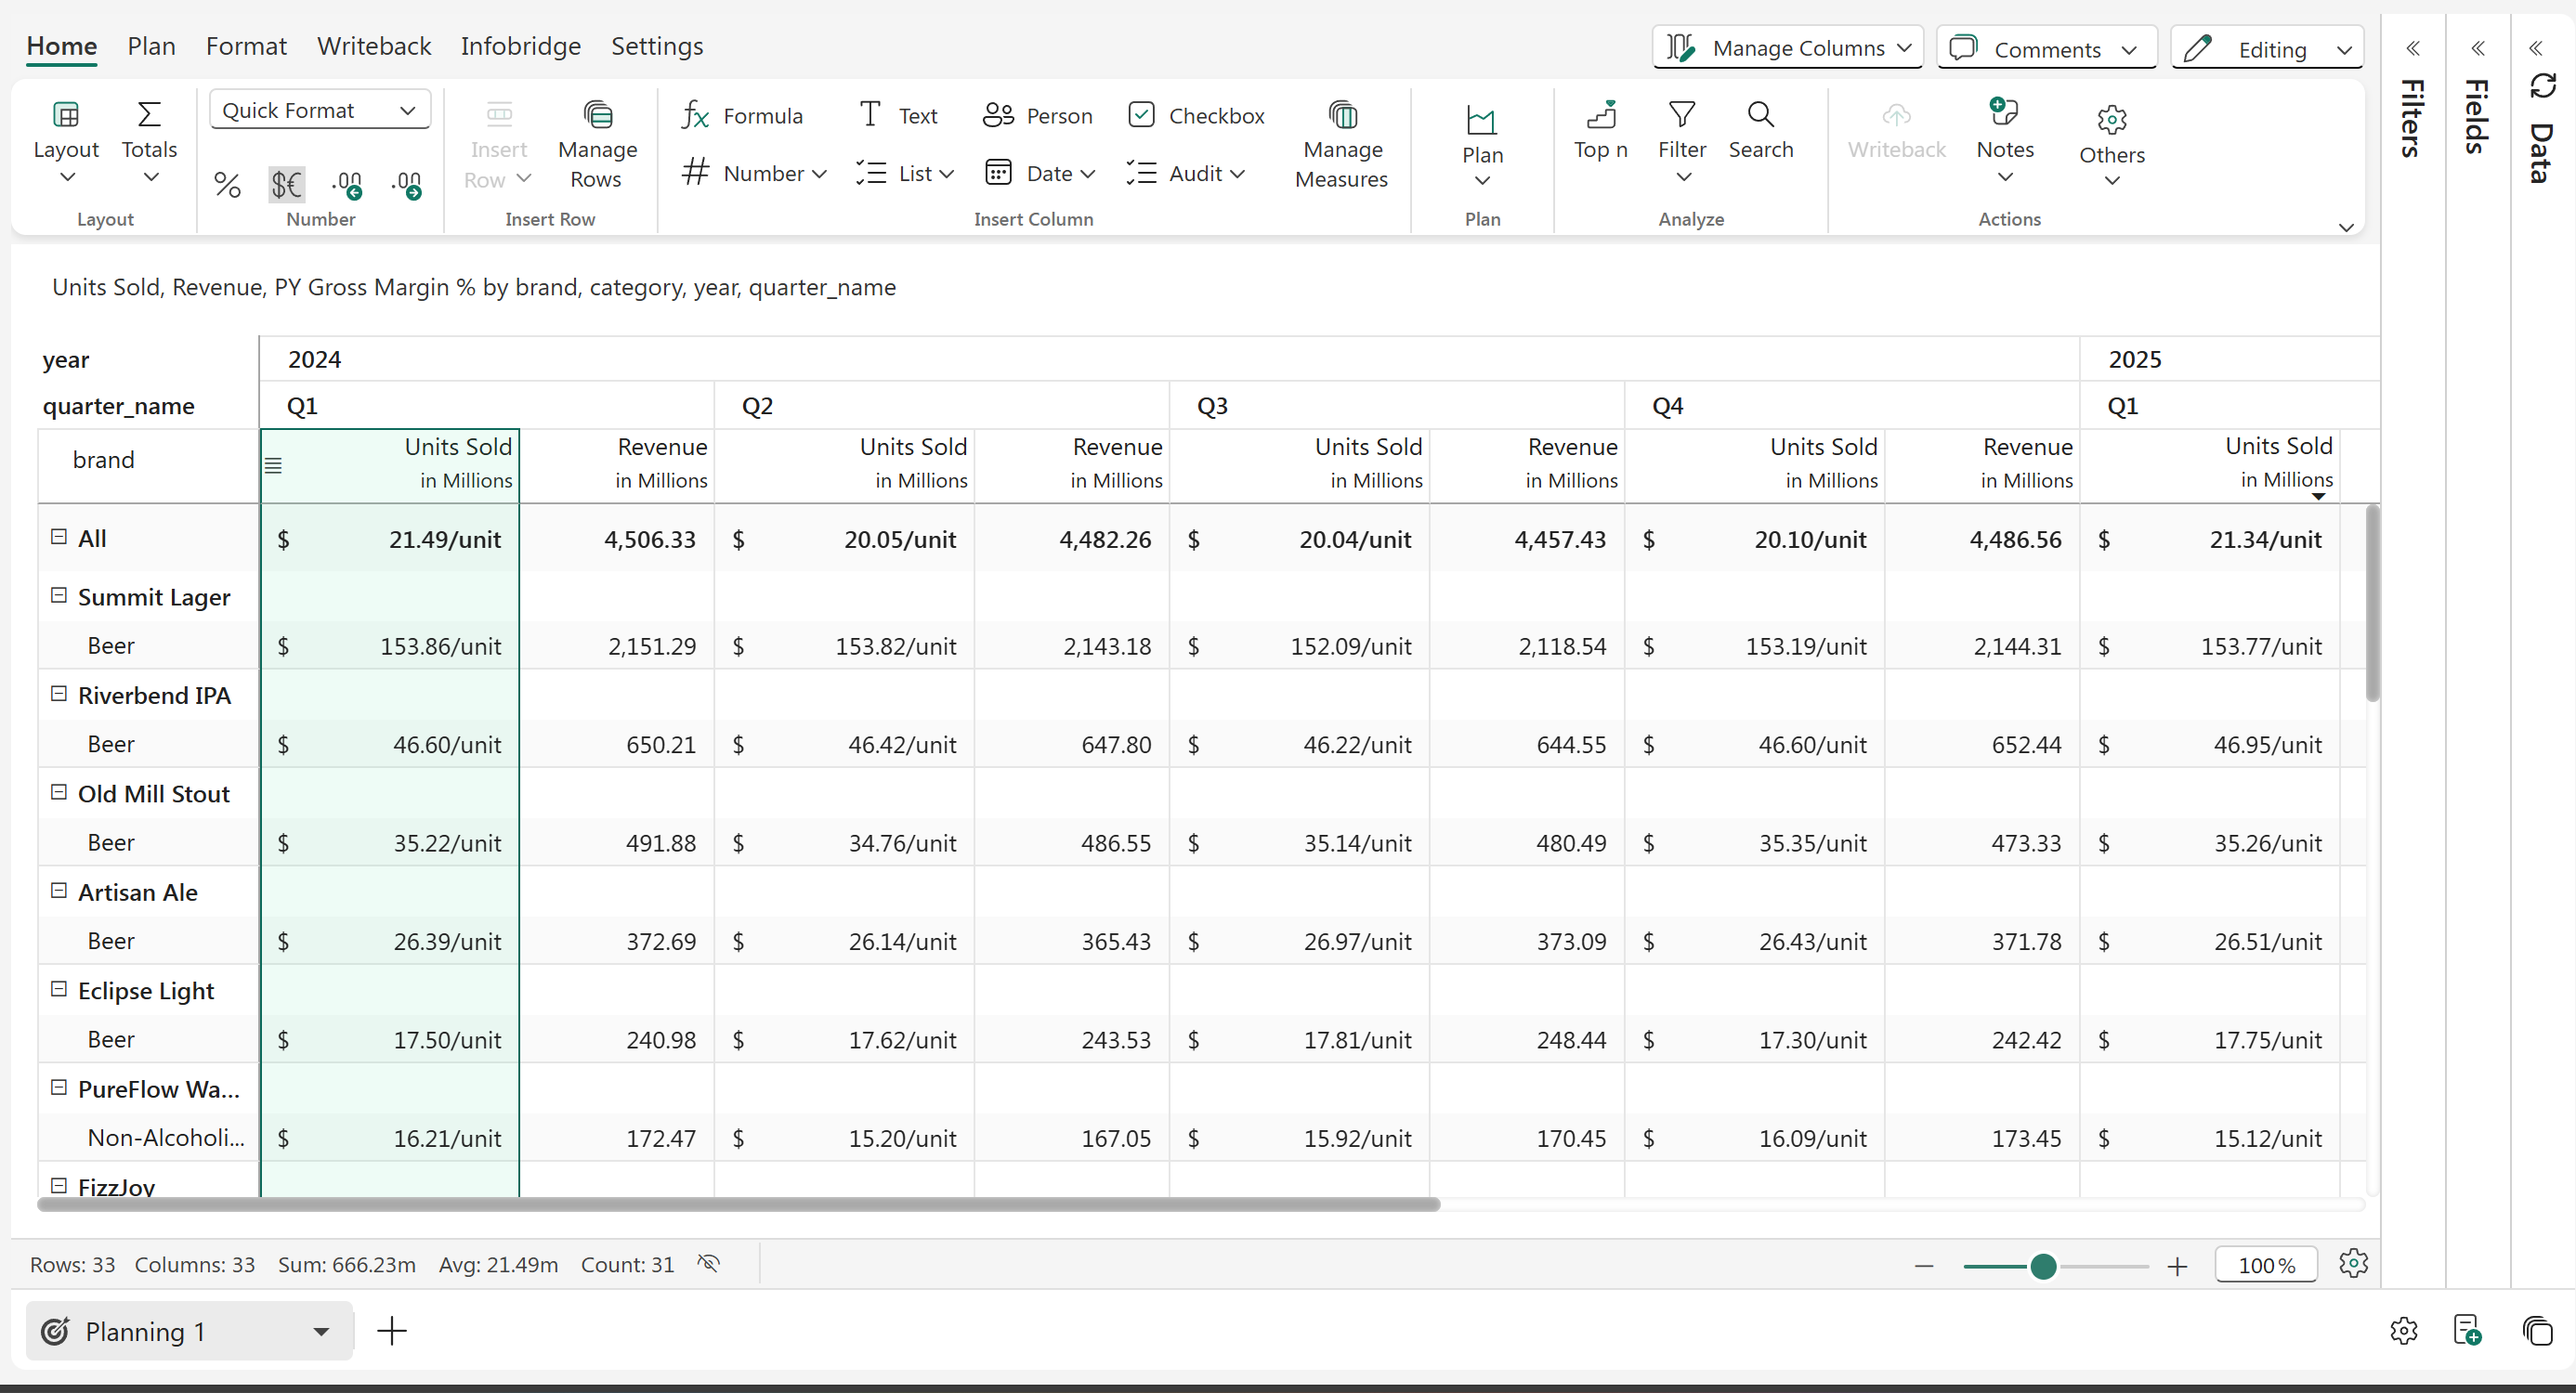Screen dimensions: 2576x1393
Task: Collapse the Riverbend IPA row group
Action: (59, 694)
